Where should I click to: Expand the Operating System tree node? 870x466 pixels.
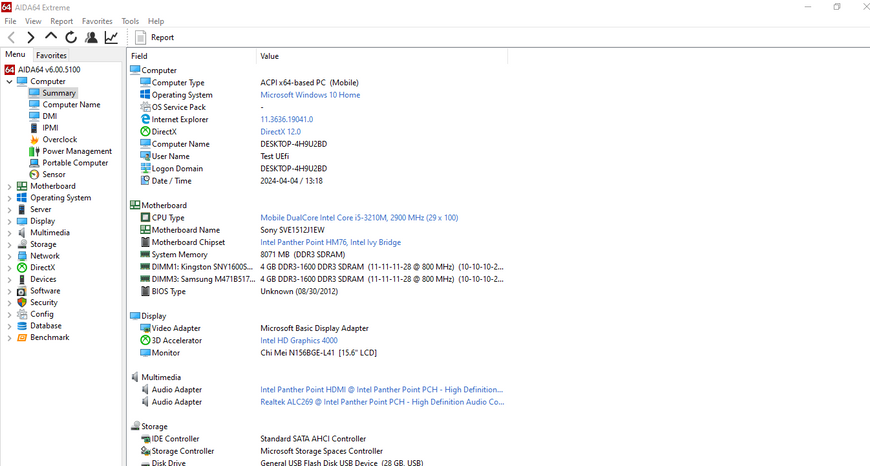point(9,198)
